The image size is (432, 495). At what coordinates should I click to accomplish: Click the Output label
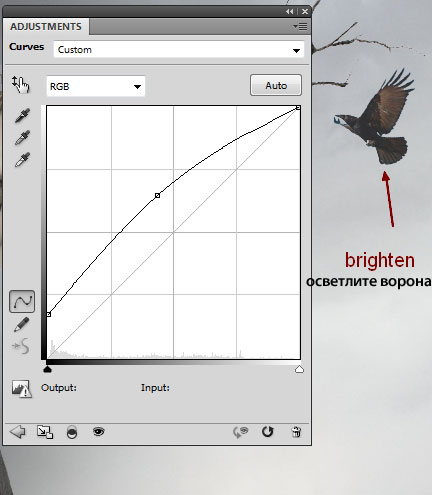pyautogui.click(x=59, y=388)
